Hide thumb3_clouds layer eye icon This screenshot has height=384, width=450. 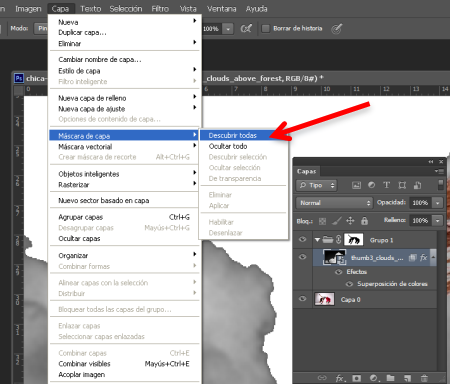(x=302, y=257)
